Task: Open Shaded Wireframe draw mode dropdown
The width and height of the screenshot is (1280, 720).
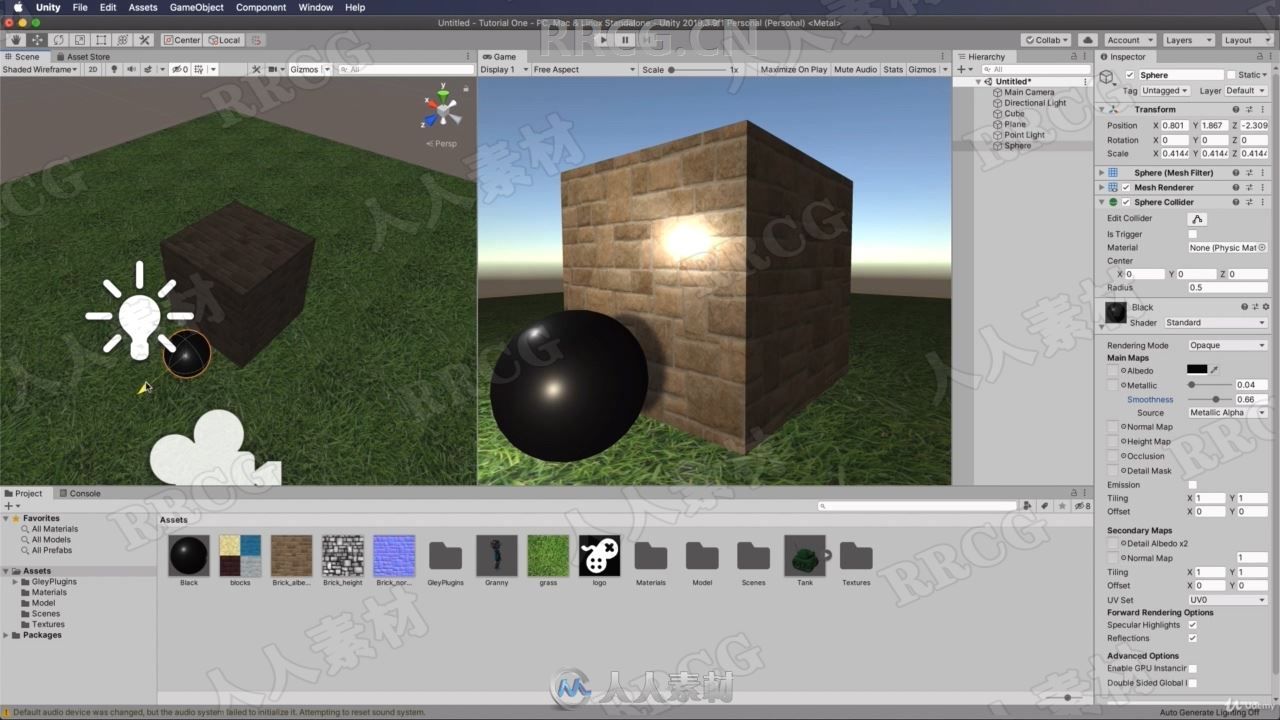Action: [x=39, y=70]
